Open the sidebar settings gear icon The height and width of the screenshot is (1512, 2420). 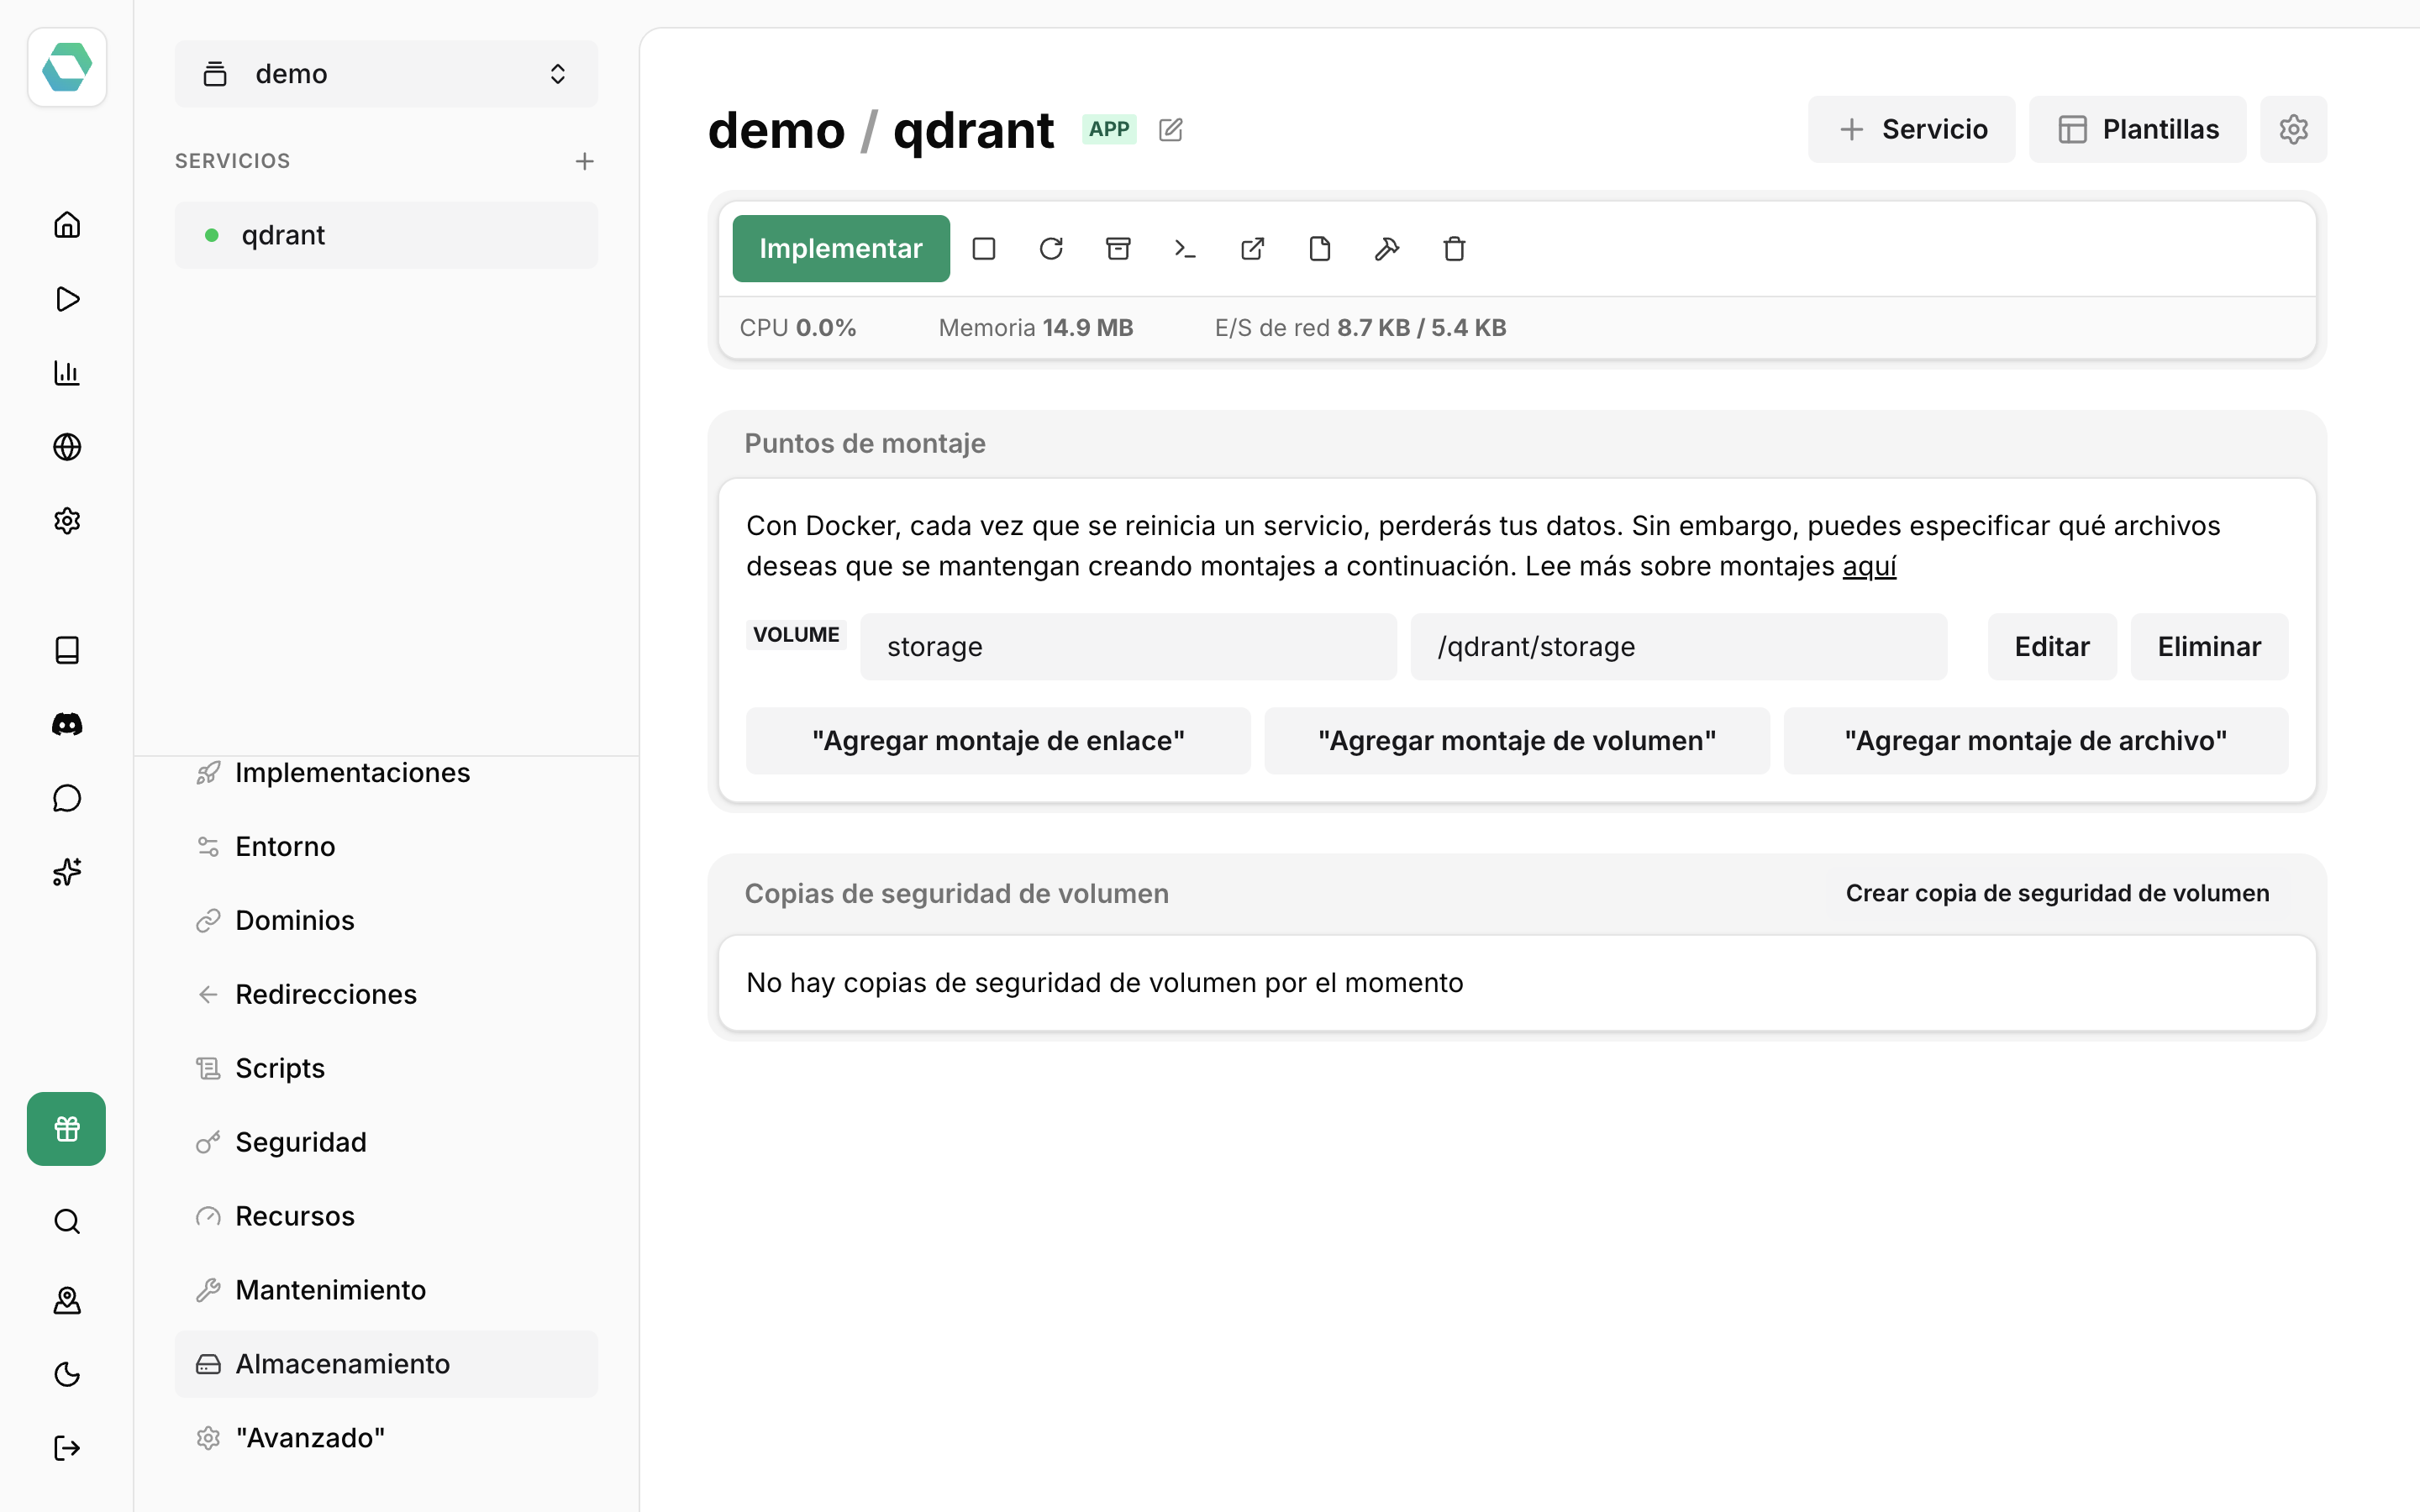pyautogui.click(x=67, y=521)
